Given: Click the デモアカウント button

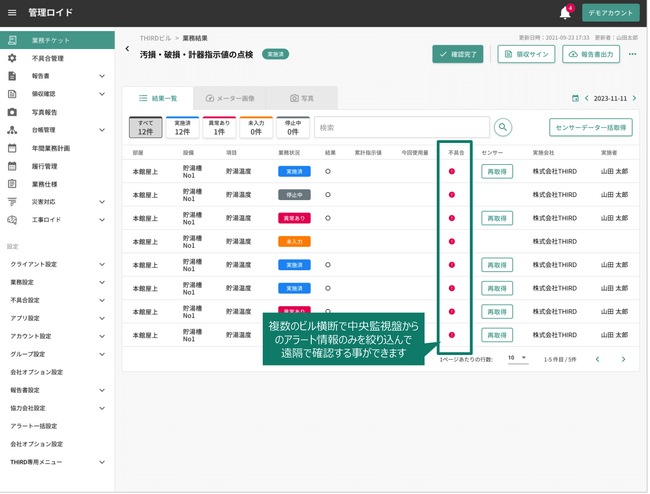Looking at the screenshot, I should (611, 13).
